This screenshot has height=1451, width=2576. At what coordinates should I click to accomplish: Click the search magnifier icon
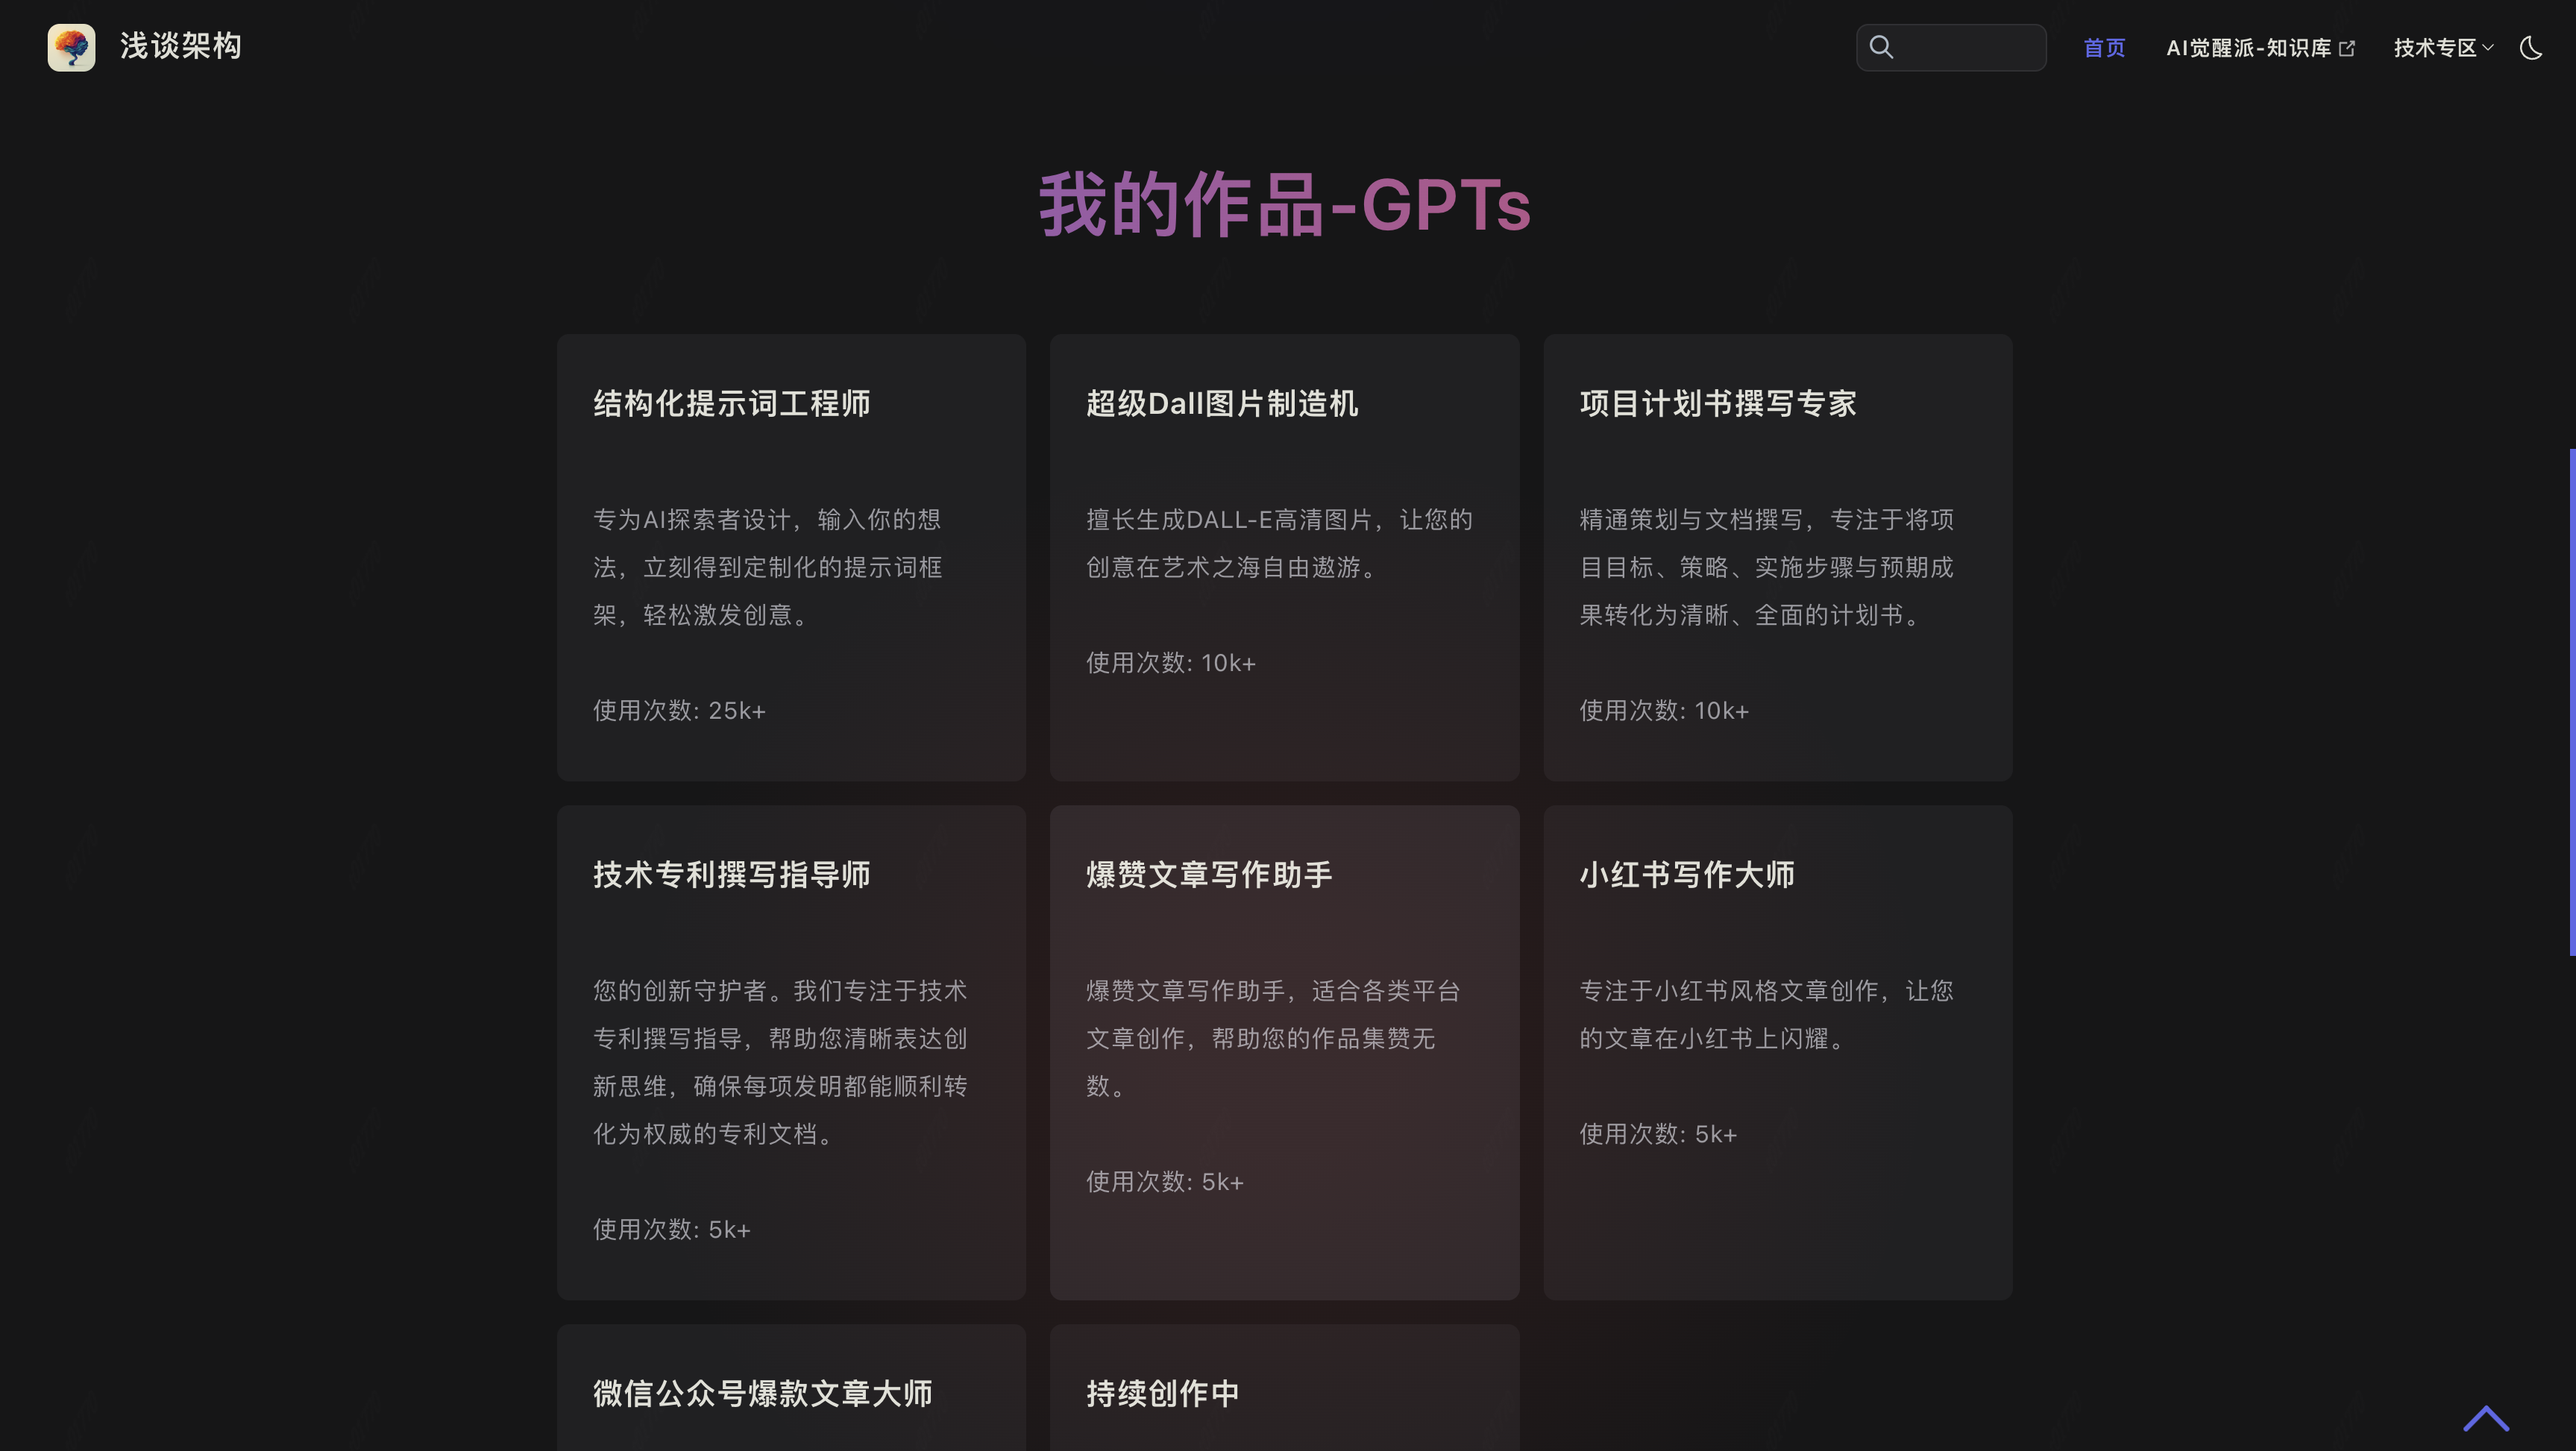[1881, 47]
